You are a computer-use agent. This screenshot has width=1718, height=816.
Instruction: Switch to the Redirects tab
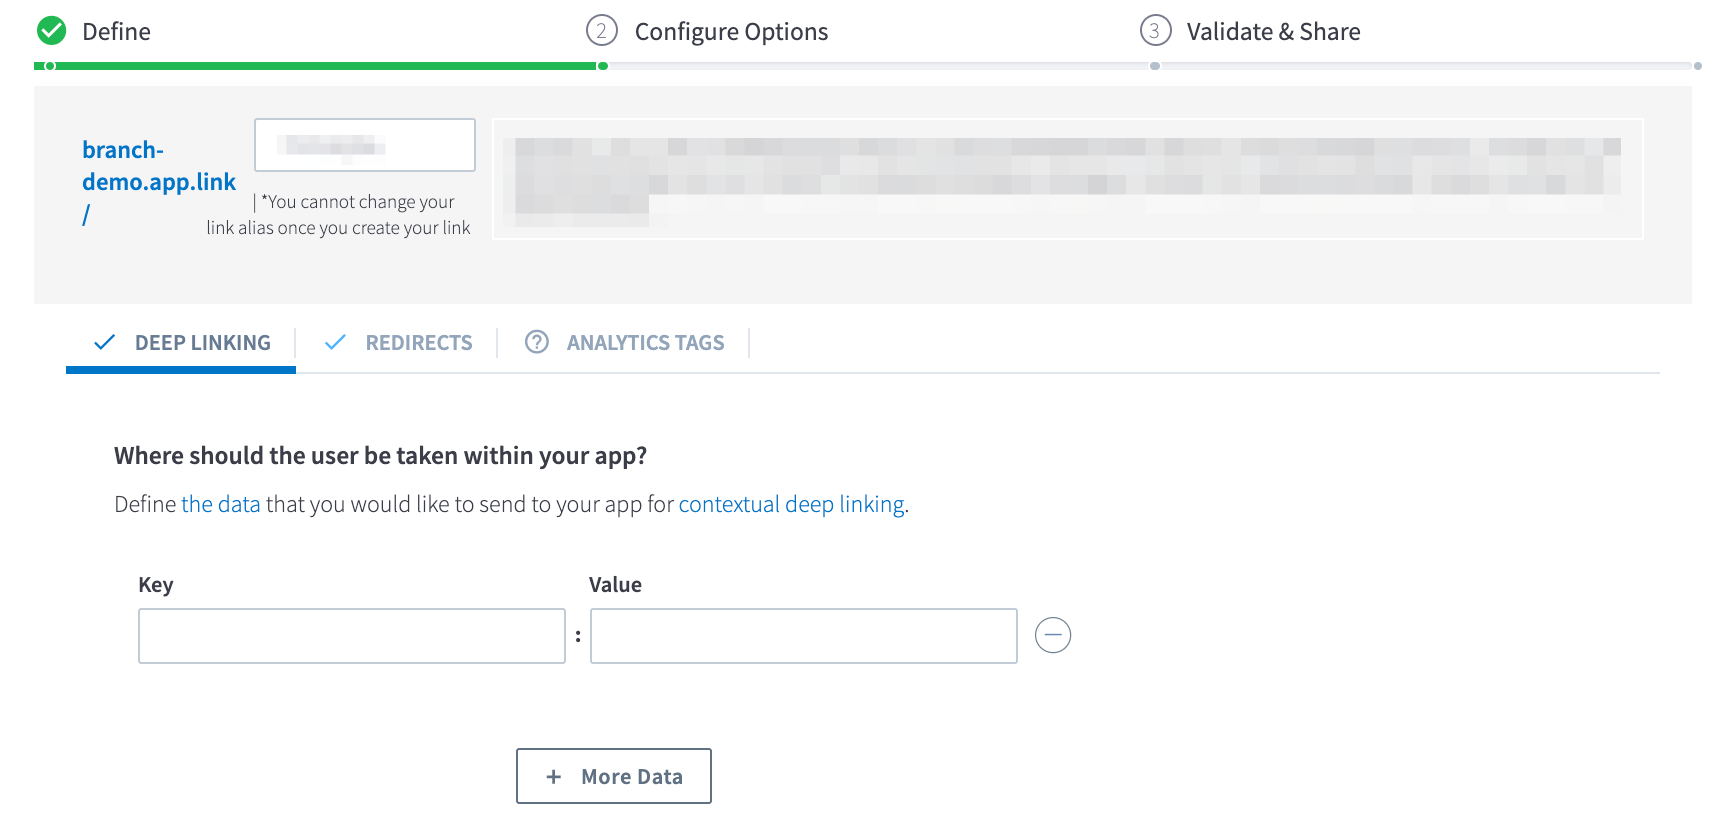point(418,343)
